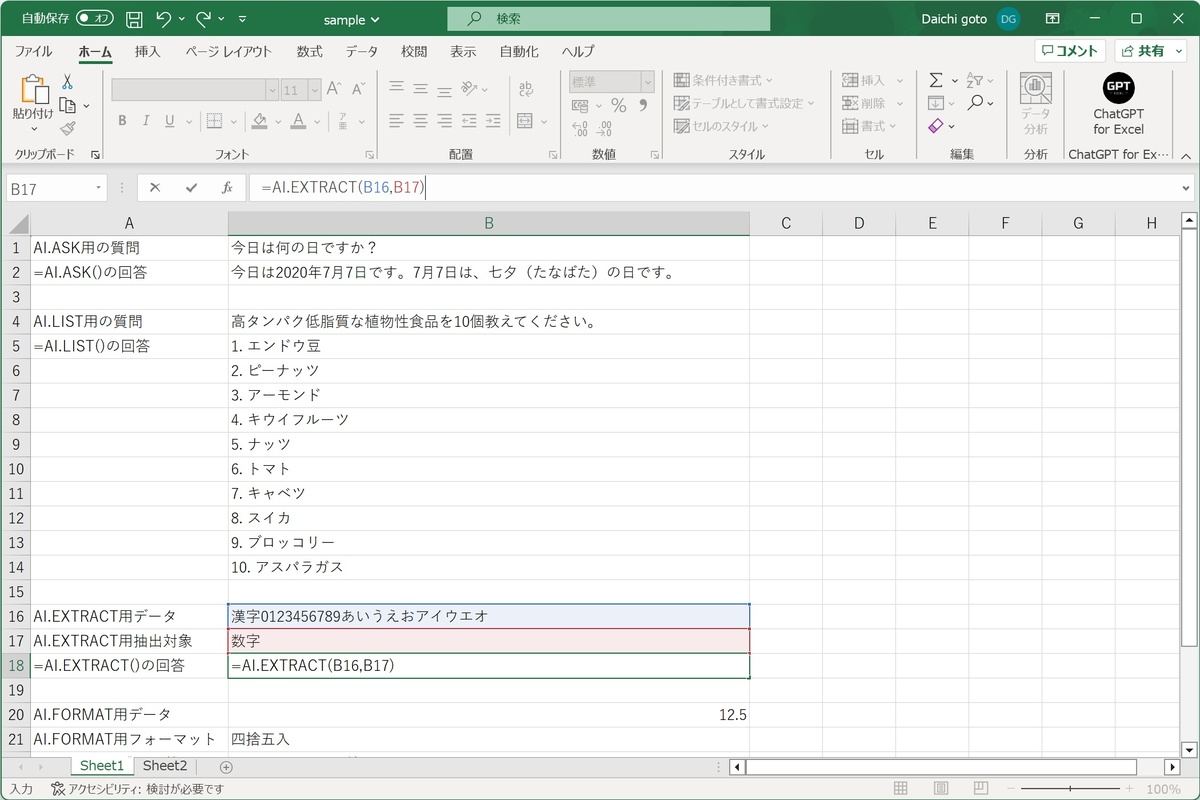Switch to the 数式 tab
This screenshot has width=1200, height=800.
309,51
